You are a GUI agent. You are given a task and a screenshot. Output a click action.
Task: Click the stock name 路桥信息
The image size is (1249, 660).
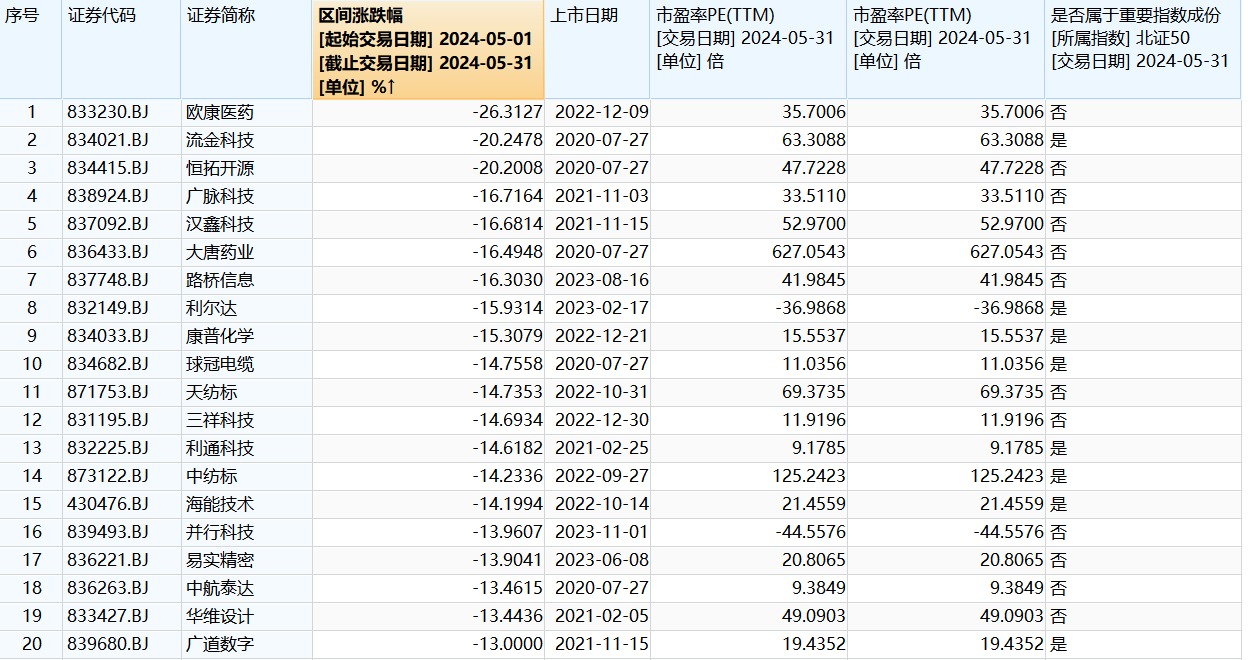[x=220, y=280]
